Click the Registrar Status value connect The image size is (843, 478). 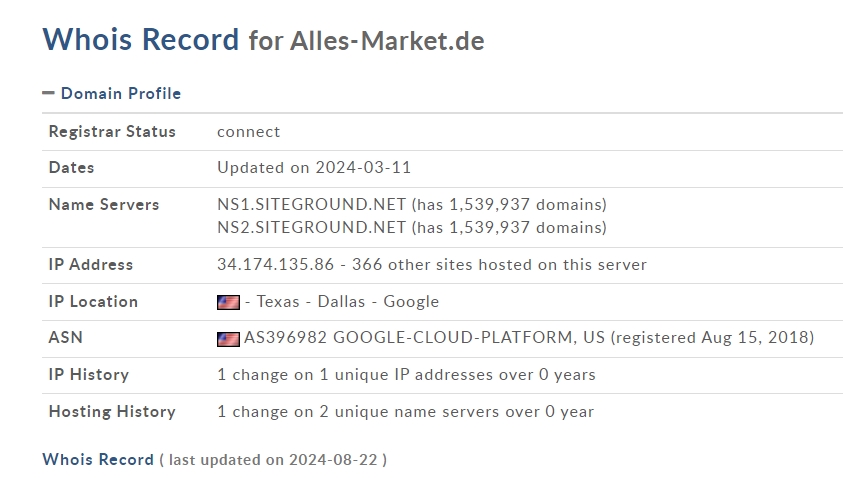pyautogui.click(x=248, y=131)
